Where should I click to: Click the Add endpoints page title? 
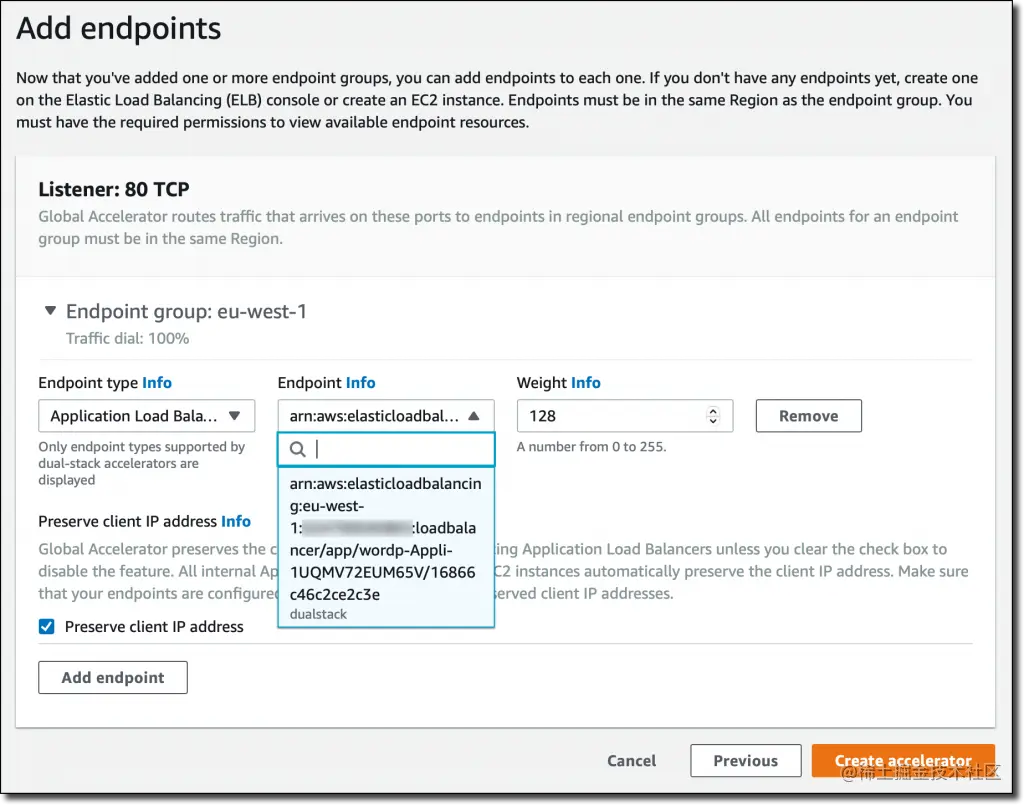point(119,29)
